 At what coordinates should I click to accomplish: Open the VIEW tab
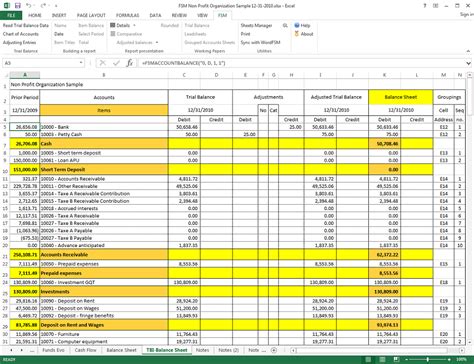(202, 15)
